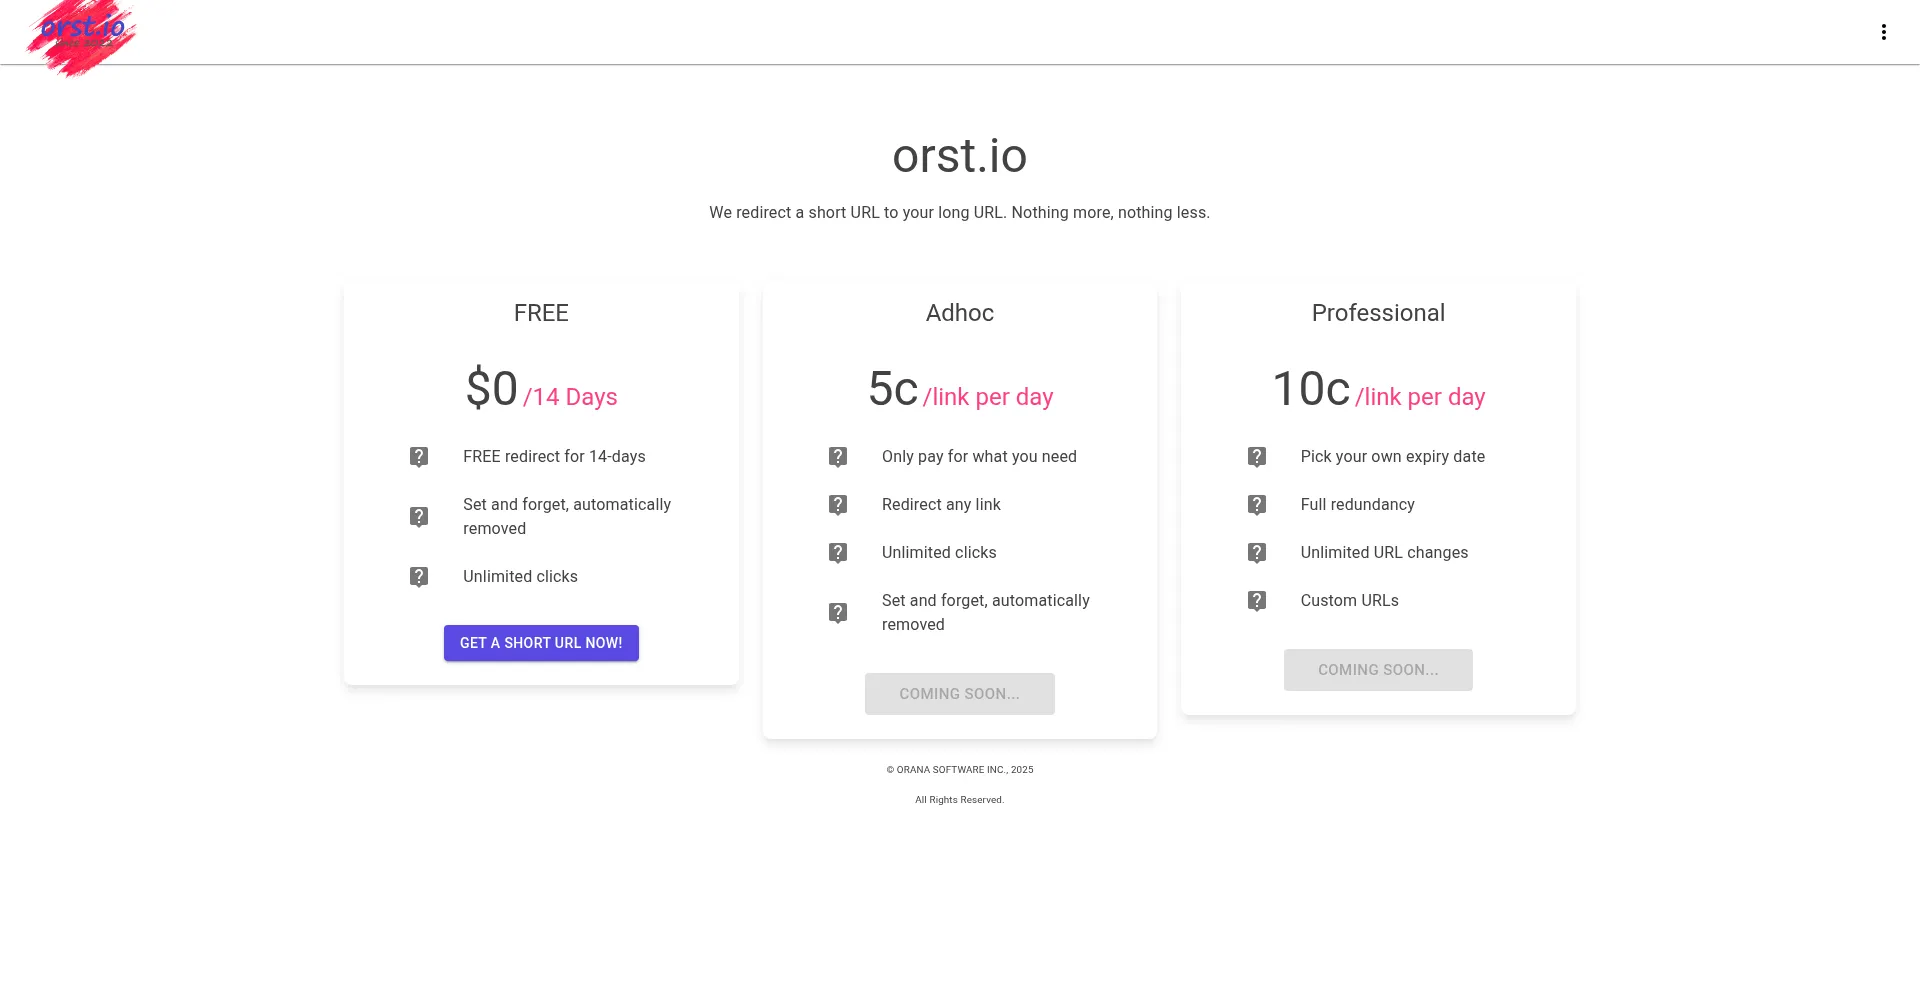The height and width of the screenshot is (993, 1920).
Task: Select the Professional plan title
Action: pos(1378,313)
